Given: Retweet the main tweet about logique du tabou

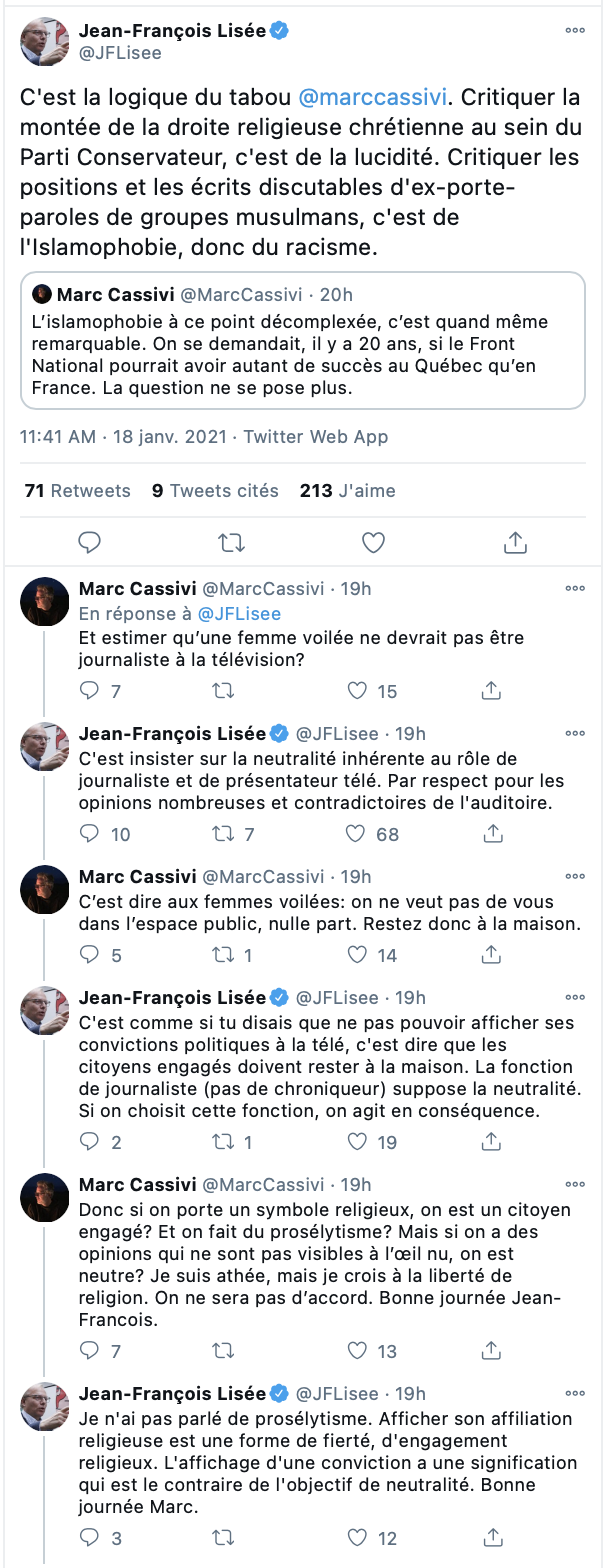Looking at the screenshot, I should (x=231, y=543).
